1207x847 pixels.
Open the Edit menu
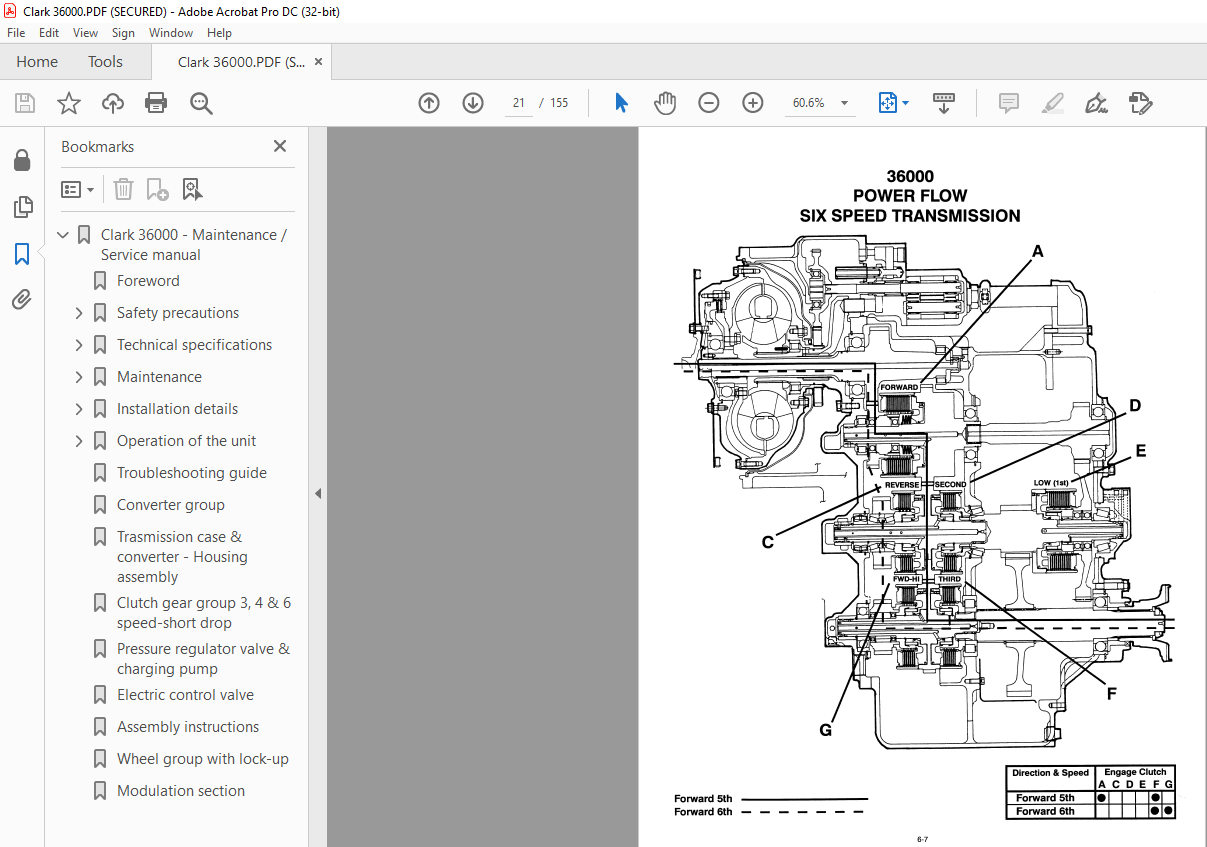pos(49,33)
